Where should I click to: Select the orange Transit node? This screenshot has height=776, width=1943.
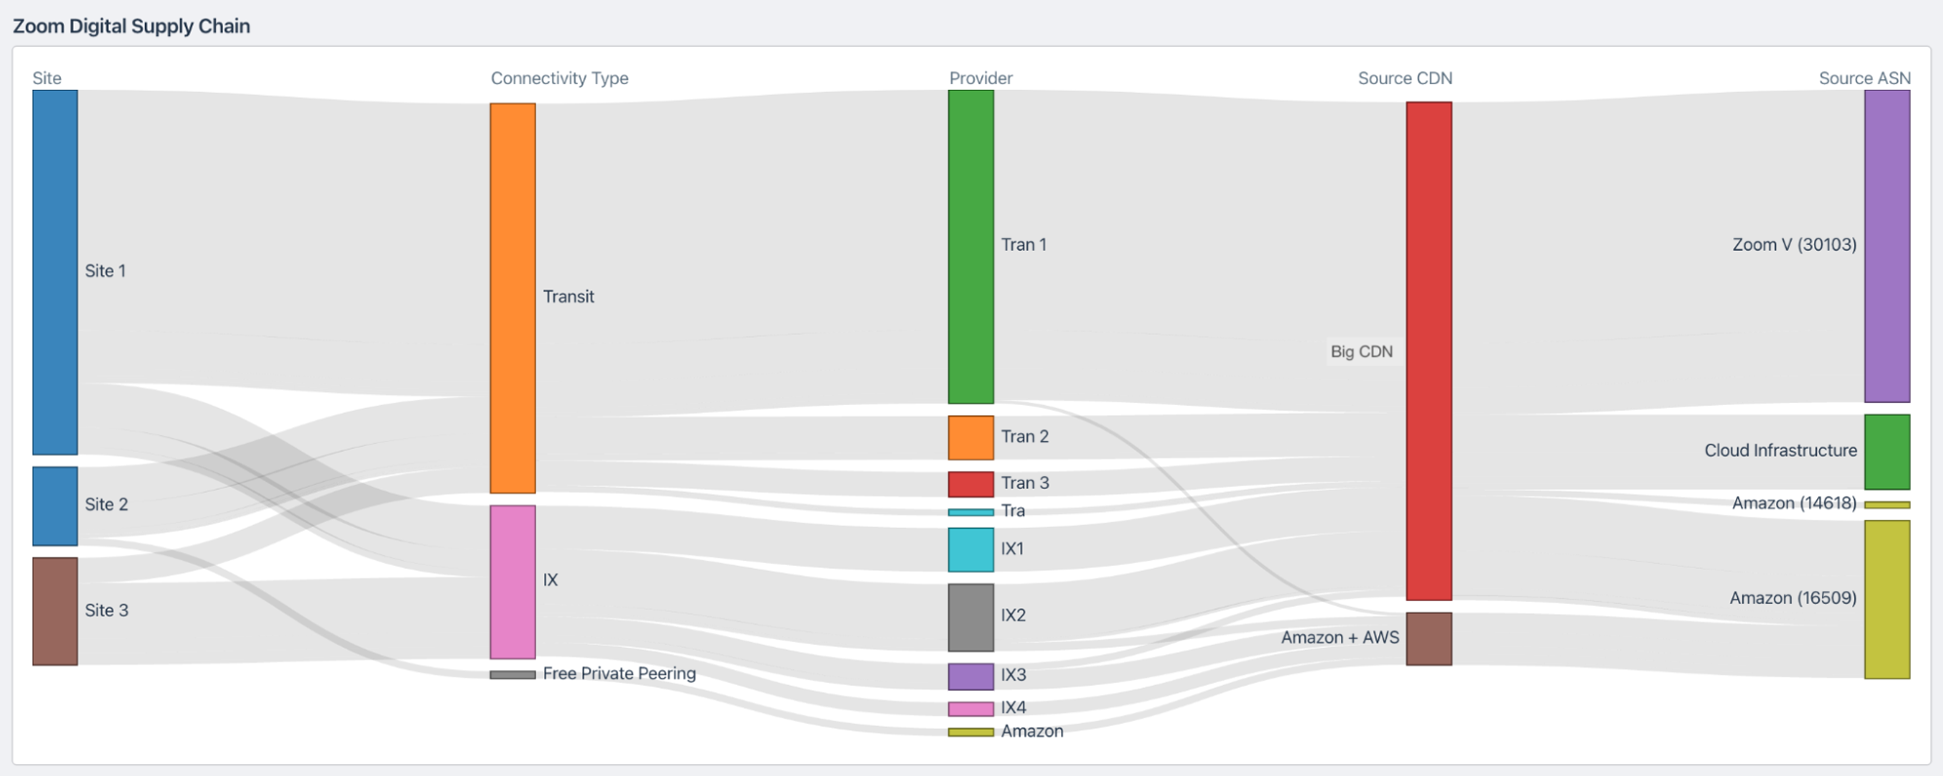pyautogui.click(x=513, y=298)
